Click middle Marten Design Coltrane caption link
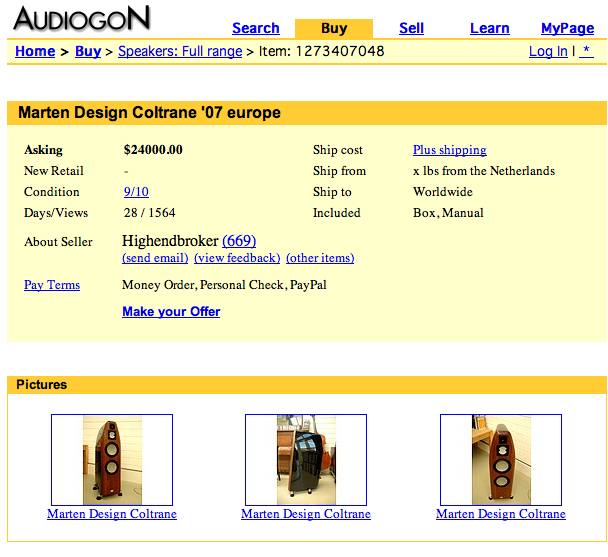 click(306, 514)
